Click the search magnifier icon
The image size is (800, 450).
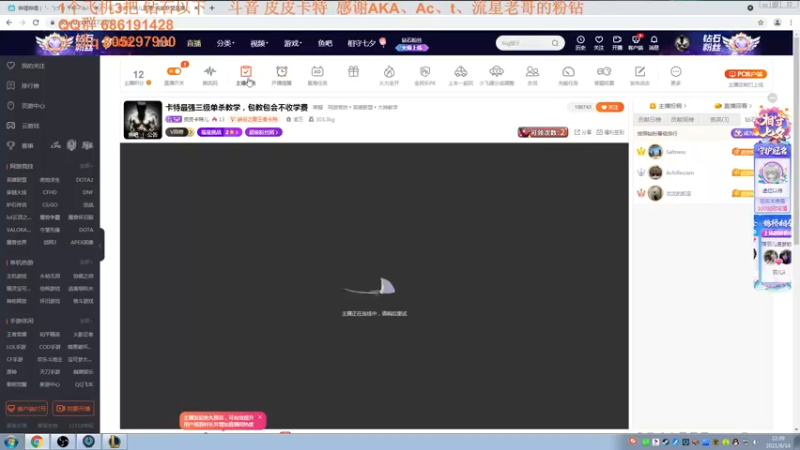(x=555, y=43)
